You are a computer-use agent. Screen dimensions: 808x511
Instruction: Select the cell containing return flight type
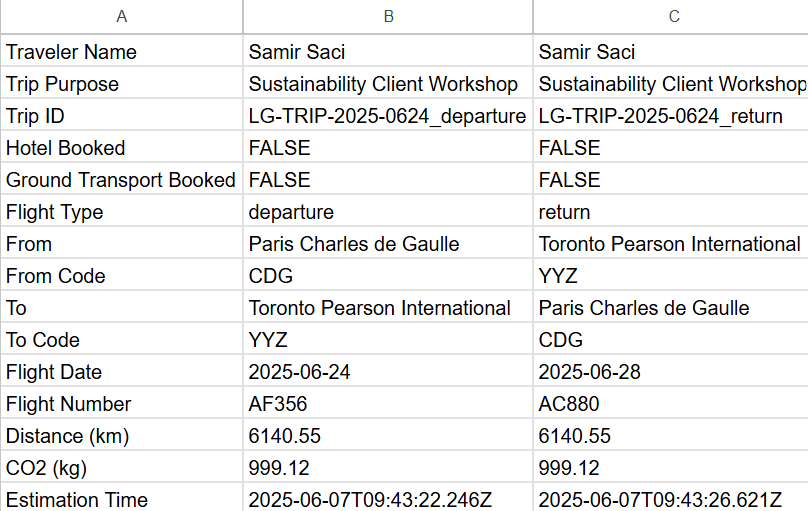[x=670, y=210]
